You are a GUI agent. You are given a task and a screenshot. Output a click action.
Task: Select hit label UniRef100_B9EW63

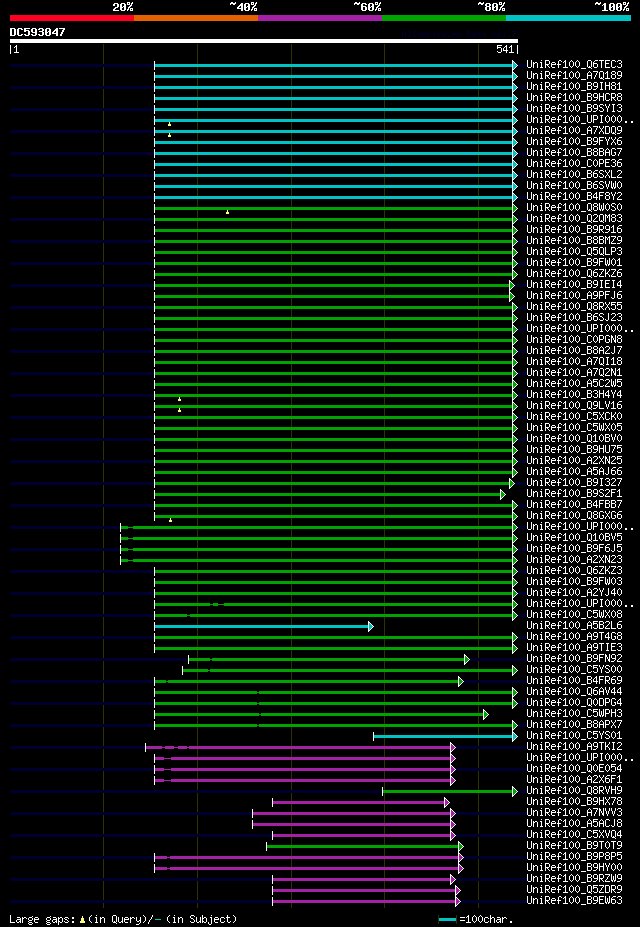click(574, 902)
